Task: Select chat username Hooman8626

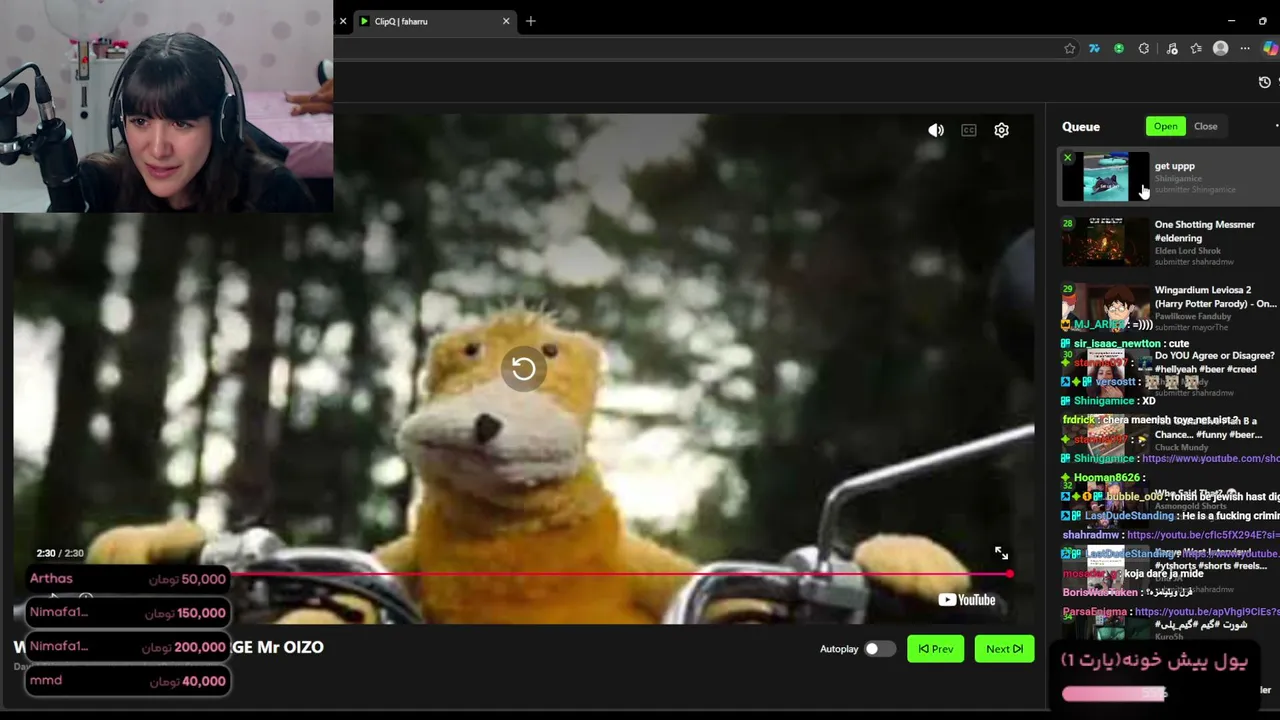Action: pos(1106,478)
